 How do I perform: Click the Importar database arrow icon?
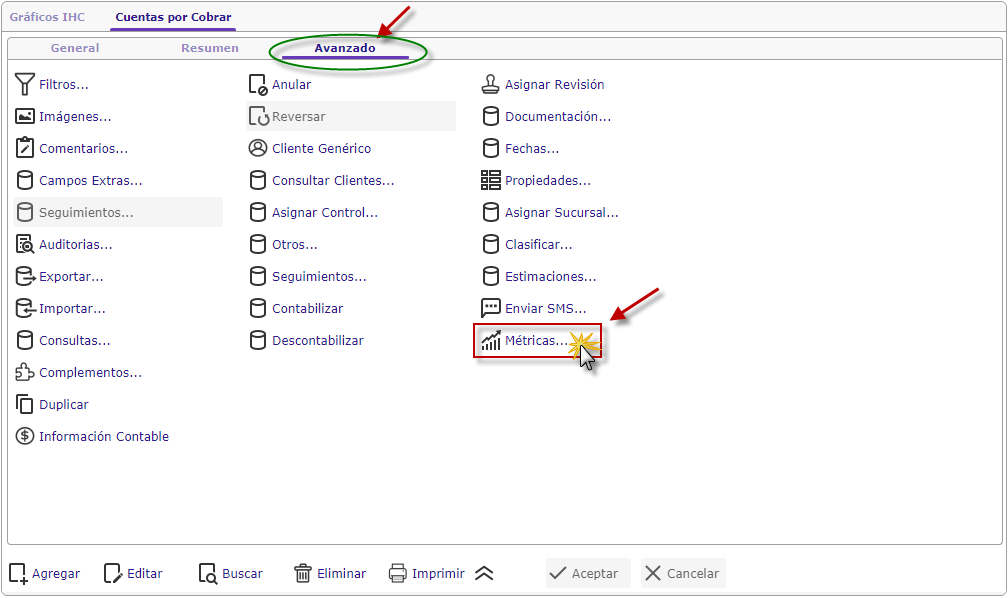(24, 309)
